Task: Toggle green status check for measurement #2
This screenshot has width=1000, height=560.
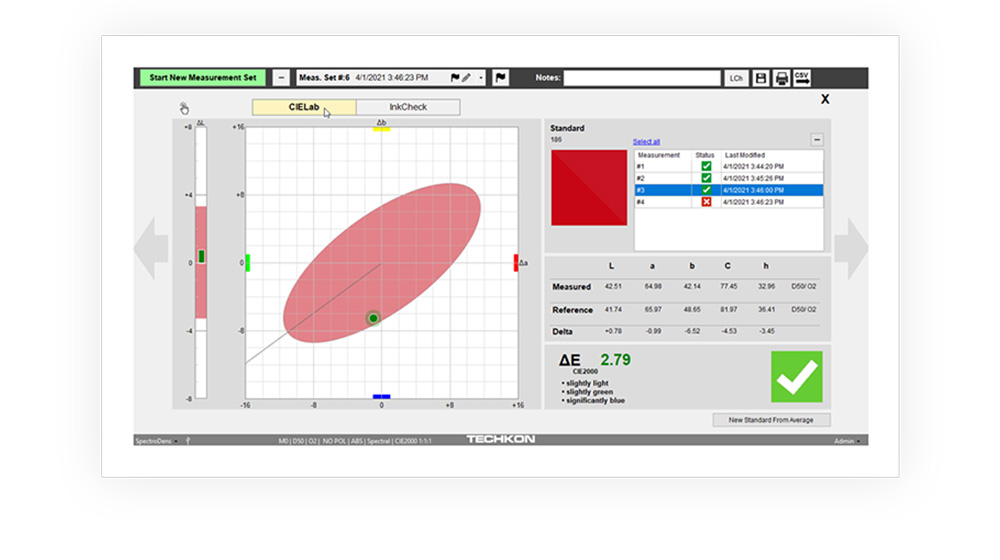Action: pyautogui.click(x=706, y=178)
